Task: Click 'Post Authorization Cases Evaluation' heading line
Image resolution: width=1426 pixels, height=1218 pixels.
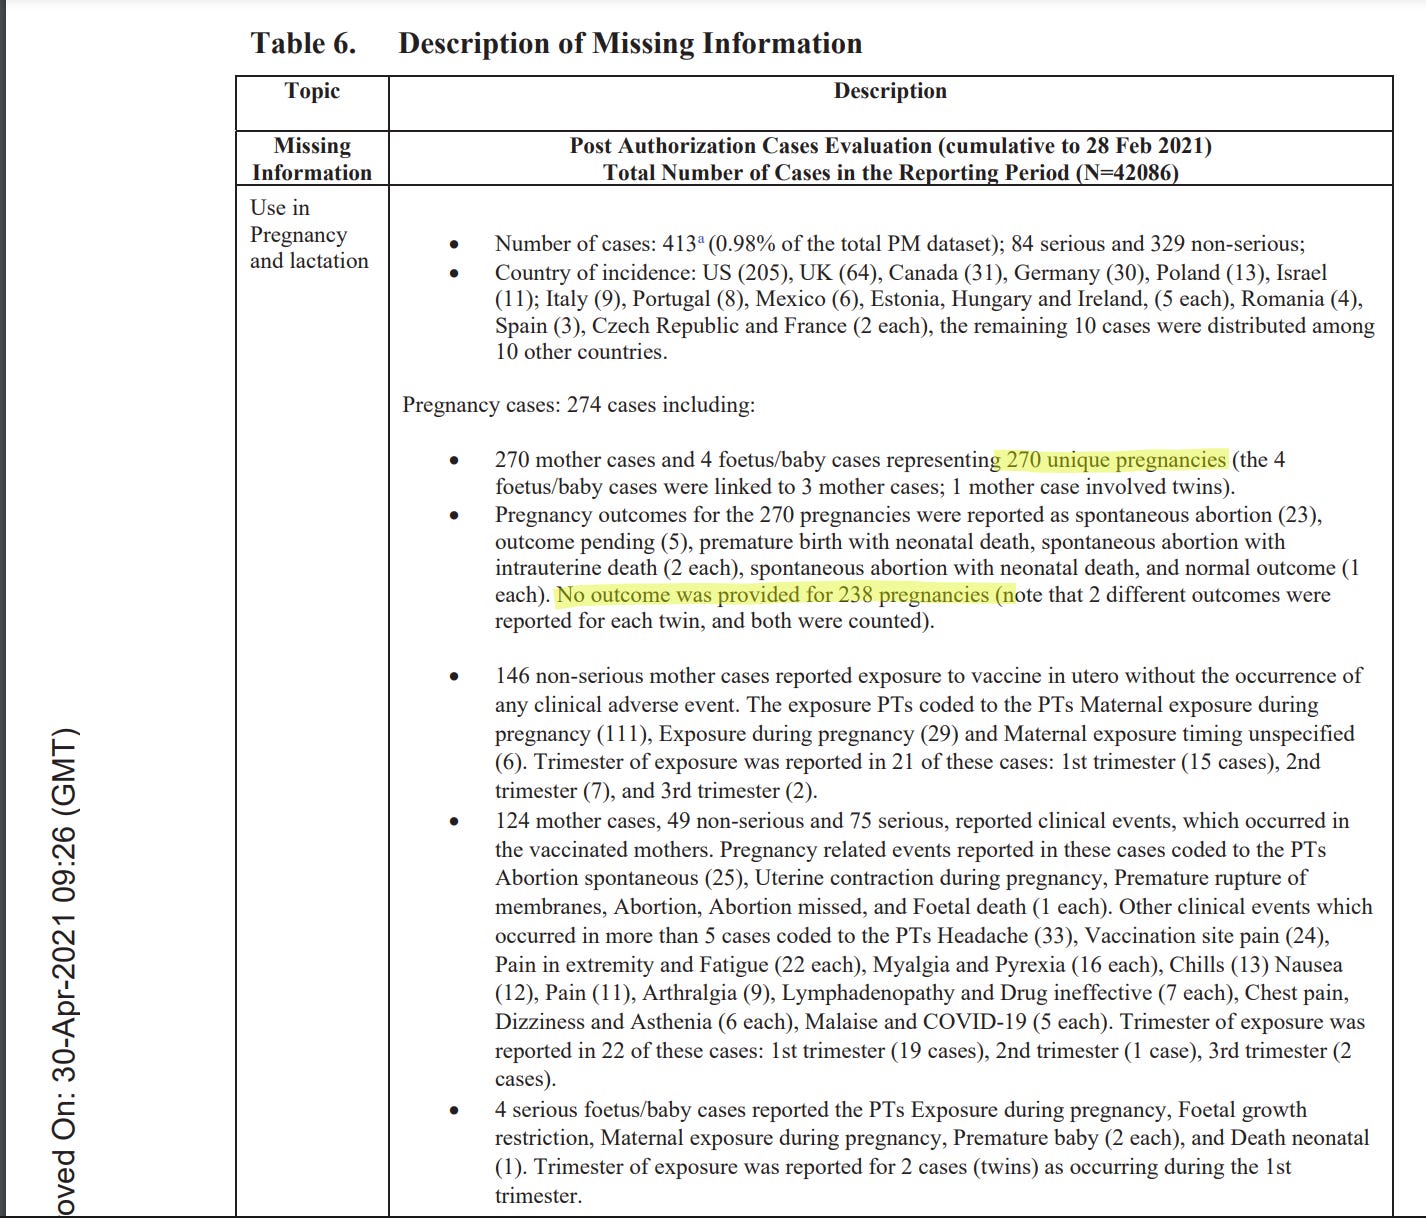Action: tap(890, 146)
